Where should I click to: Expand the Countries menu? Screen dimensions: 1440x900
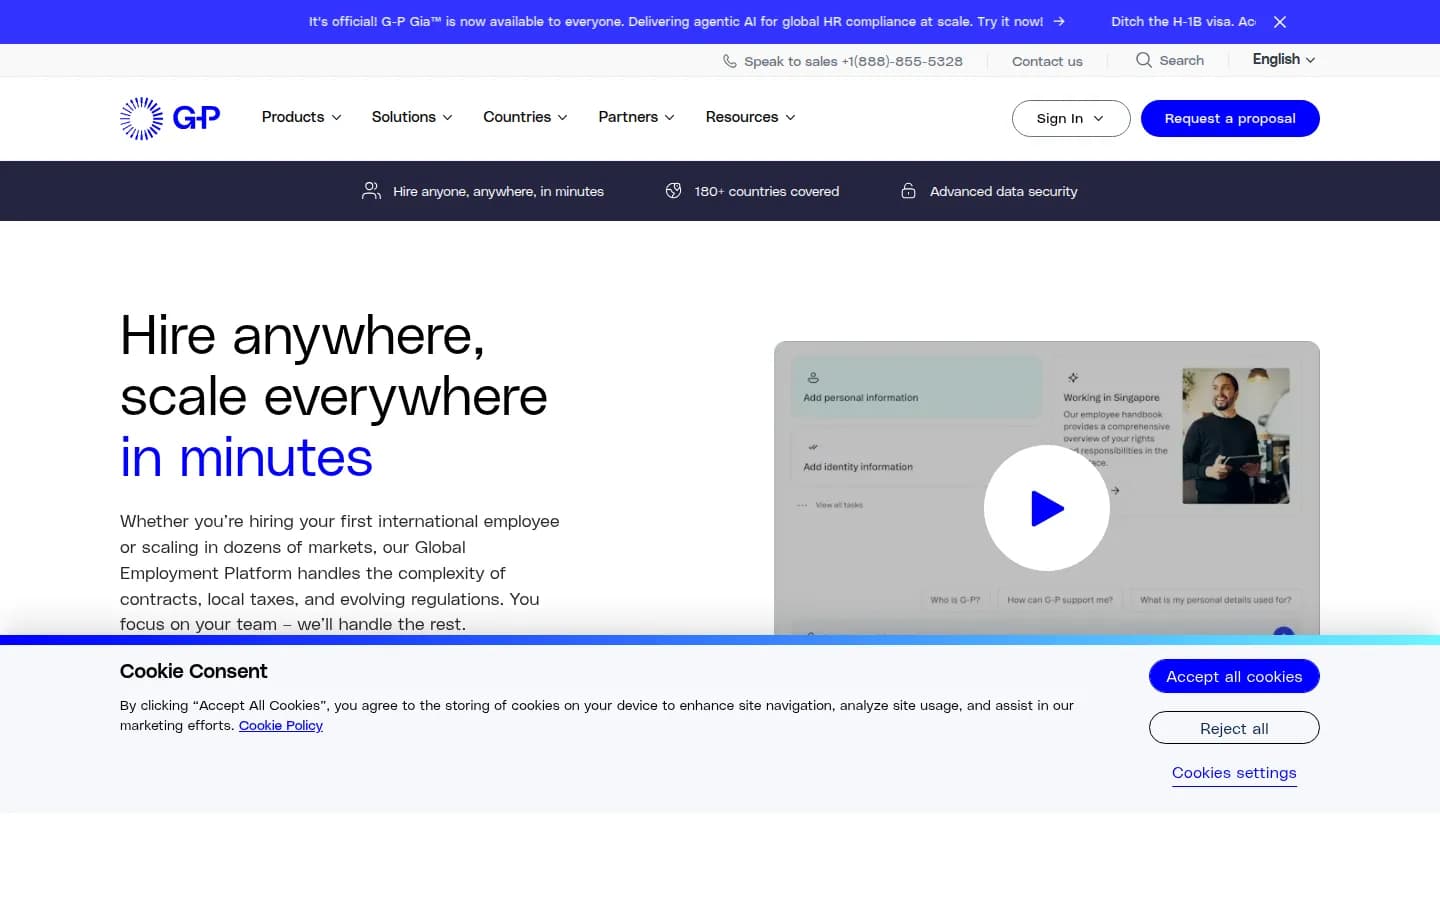(525, 117)
